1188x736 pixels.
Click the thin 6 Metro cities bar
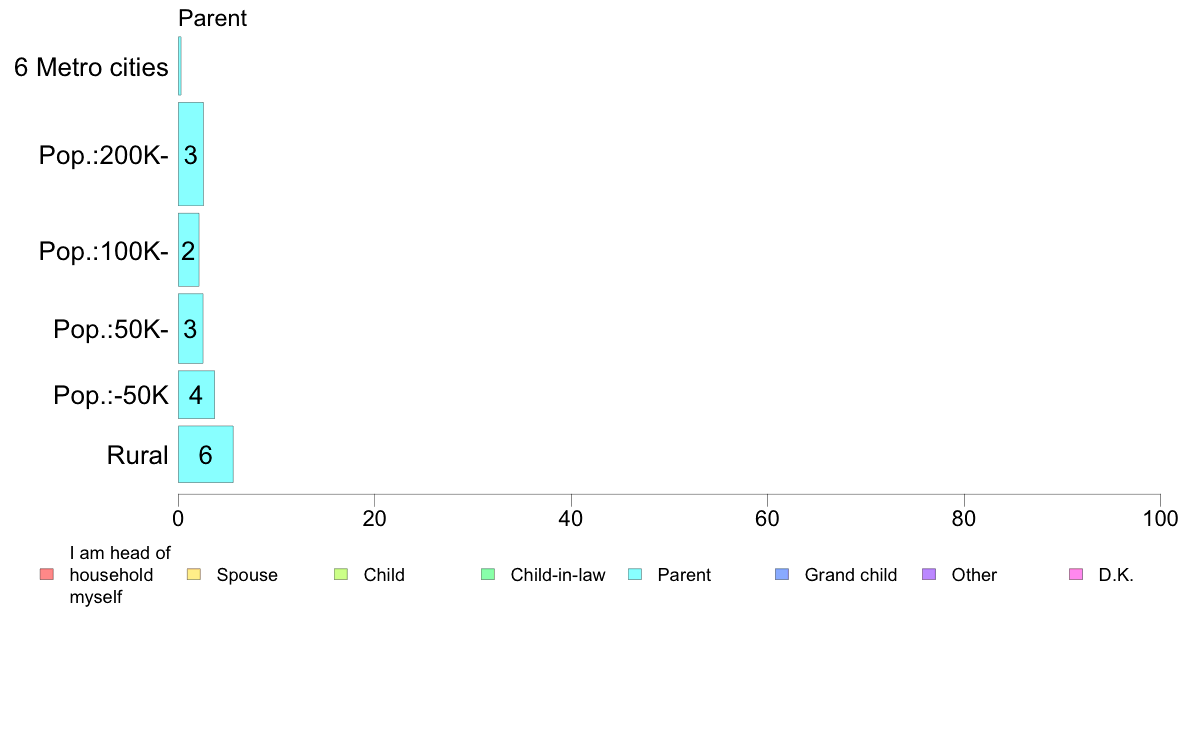(x=180, y=66)
